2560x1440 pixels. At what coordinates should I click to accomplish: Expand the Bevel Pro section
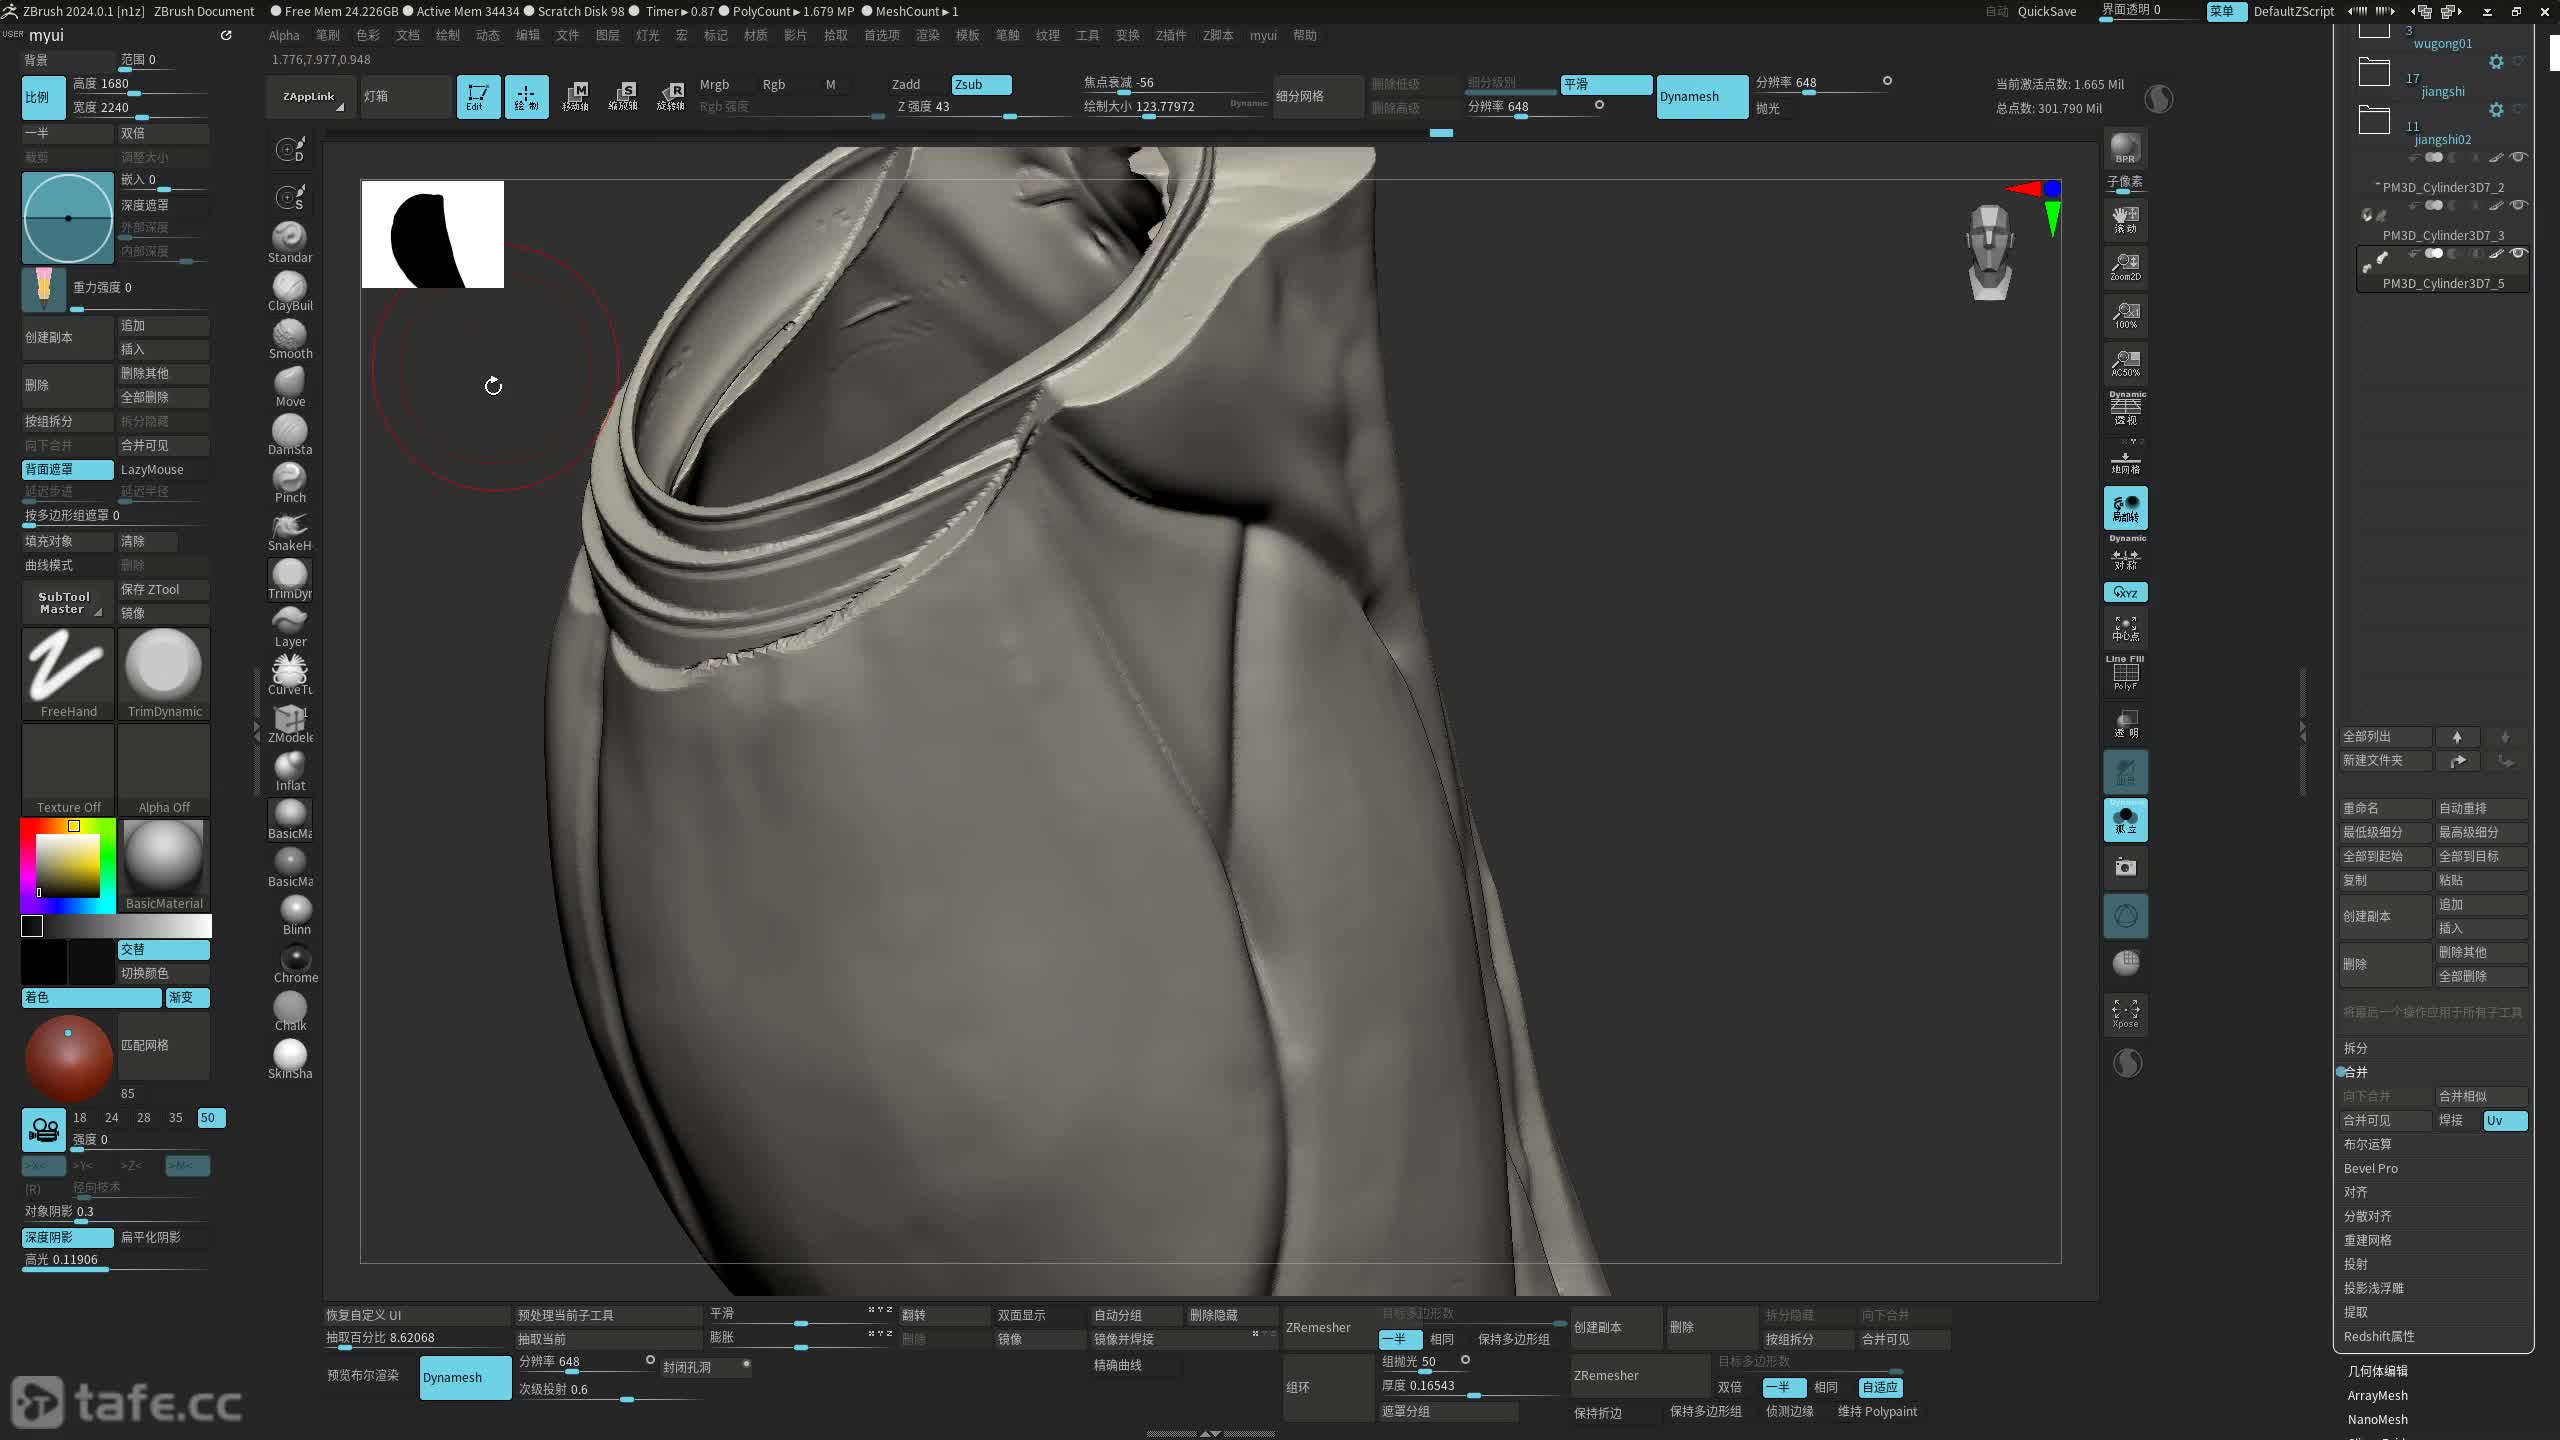tap(2370, 1168)
